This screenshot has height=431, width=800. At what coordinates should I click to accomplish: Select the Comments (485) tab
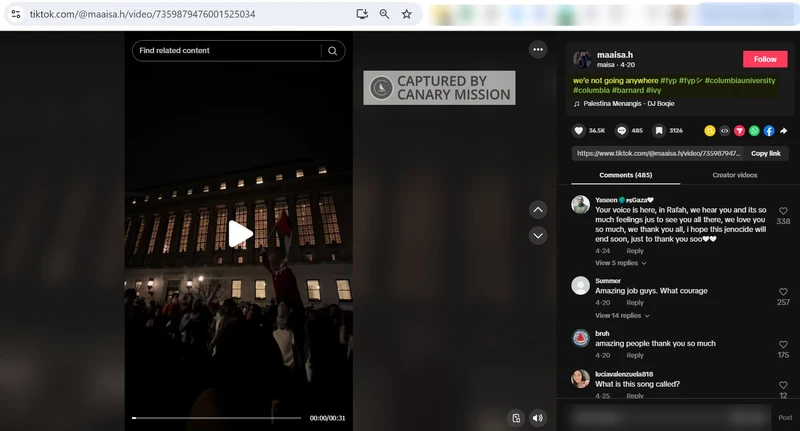(x=625, y=175)
